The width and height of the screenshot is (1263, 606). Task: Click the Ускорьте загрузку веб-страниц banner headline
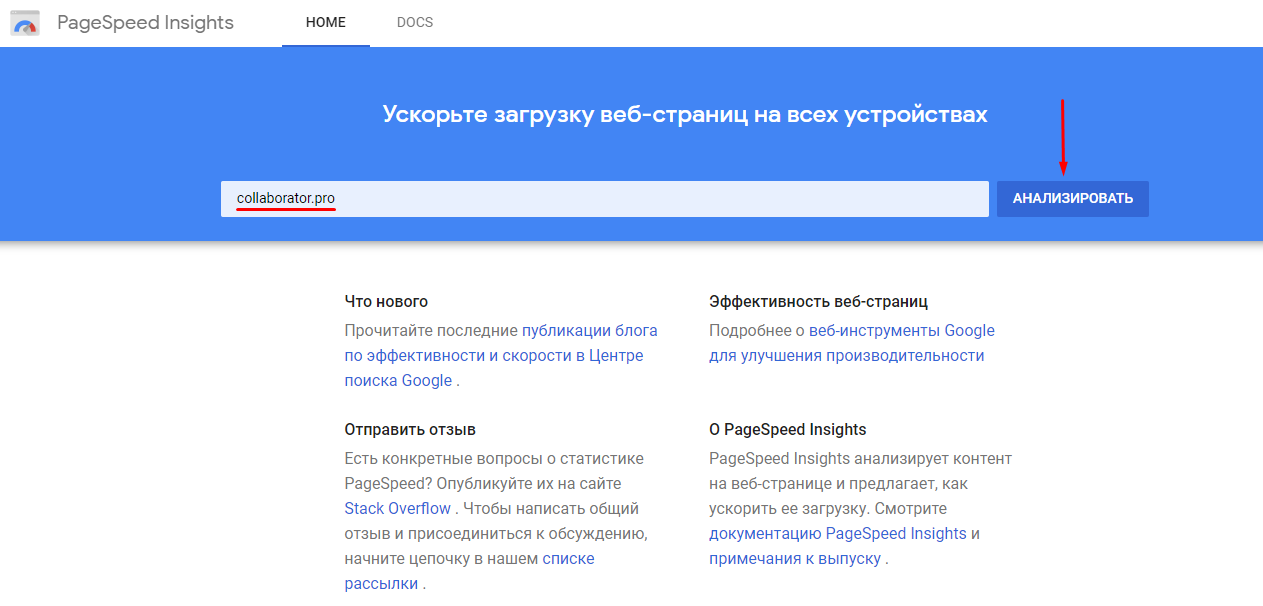tap(685, 114)
